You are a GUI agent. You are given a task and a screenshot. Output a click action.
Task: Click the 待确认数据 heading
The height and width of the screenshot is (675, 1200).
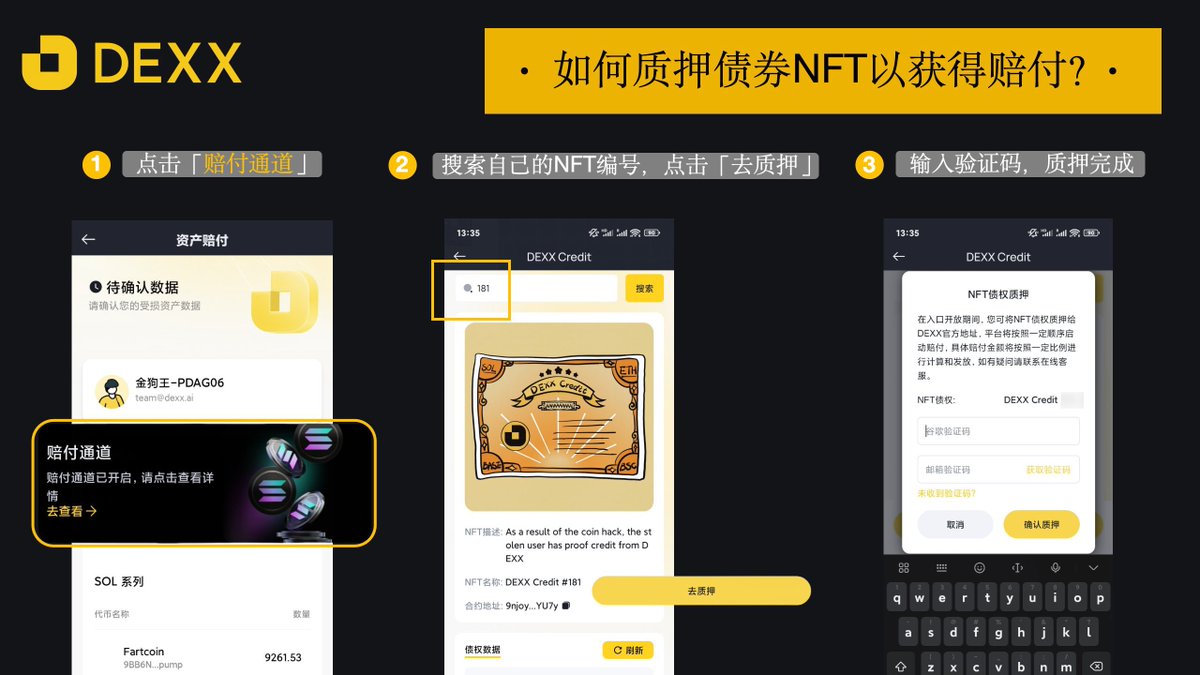(x=143, y=287)
